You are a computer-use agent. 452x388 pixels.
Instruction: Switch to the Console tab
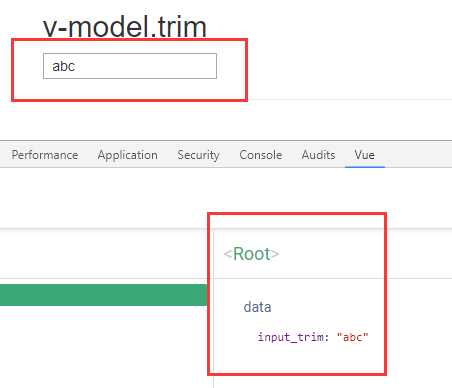261,155
